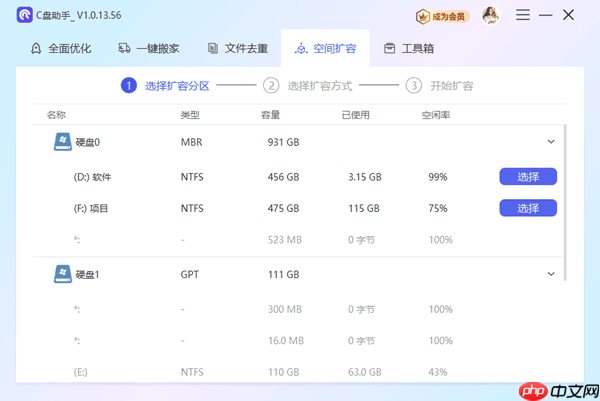Open the 工具箱 tab
Screen dimensions: 600x401
(x=409, y=49)
